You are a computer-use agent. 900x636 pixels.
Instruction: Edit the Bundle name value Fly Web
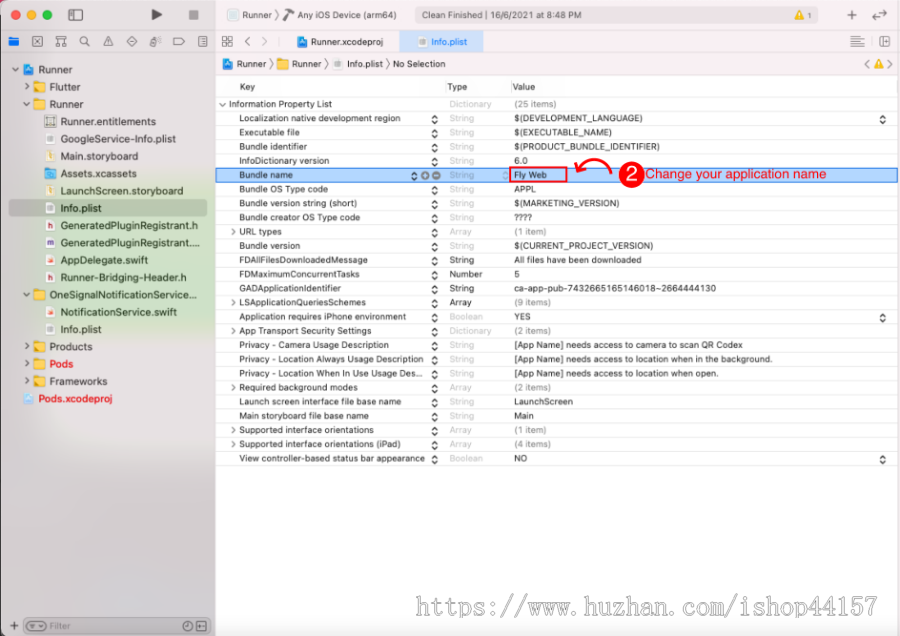click(x=538, y=175)
